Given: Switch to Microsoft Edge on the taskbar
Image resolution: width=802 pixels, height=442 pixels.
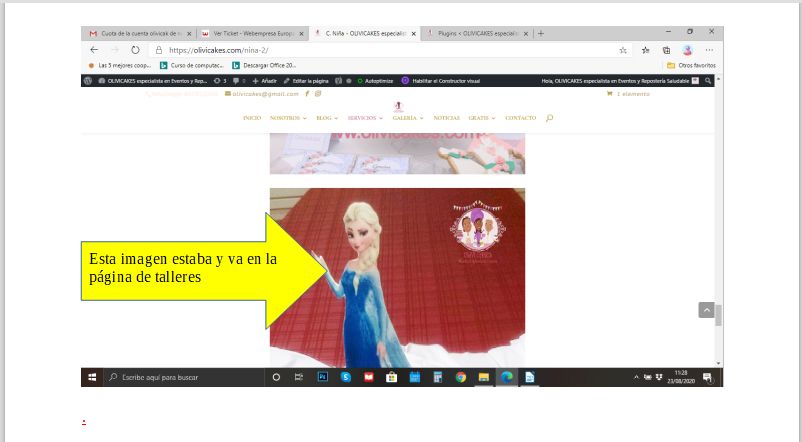Looking at the screenshot, I should coord(507,377).
